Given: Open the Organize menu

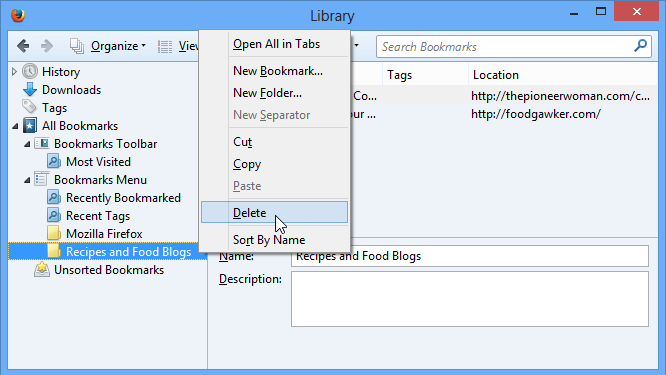Looking at the screenshot, I should click(x=118, y=46).
